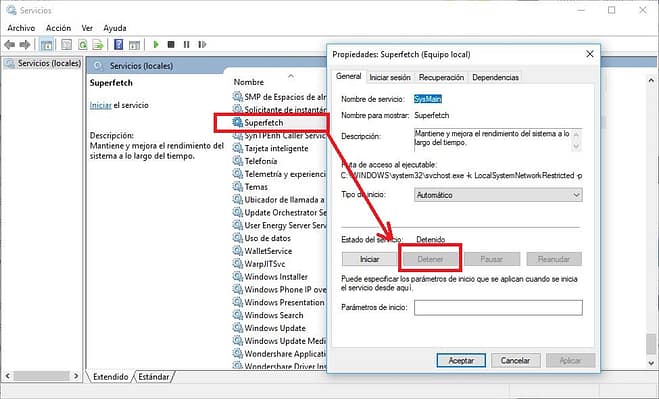
Task: Click gear icon next to Telefonía
Action: tap(237, 161)
